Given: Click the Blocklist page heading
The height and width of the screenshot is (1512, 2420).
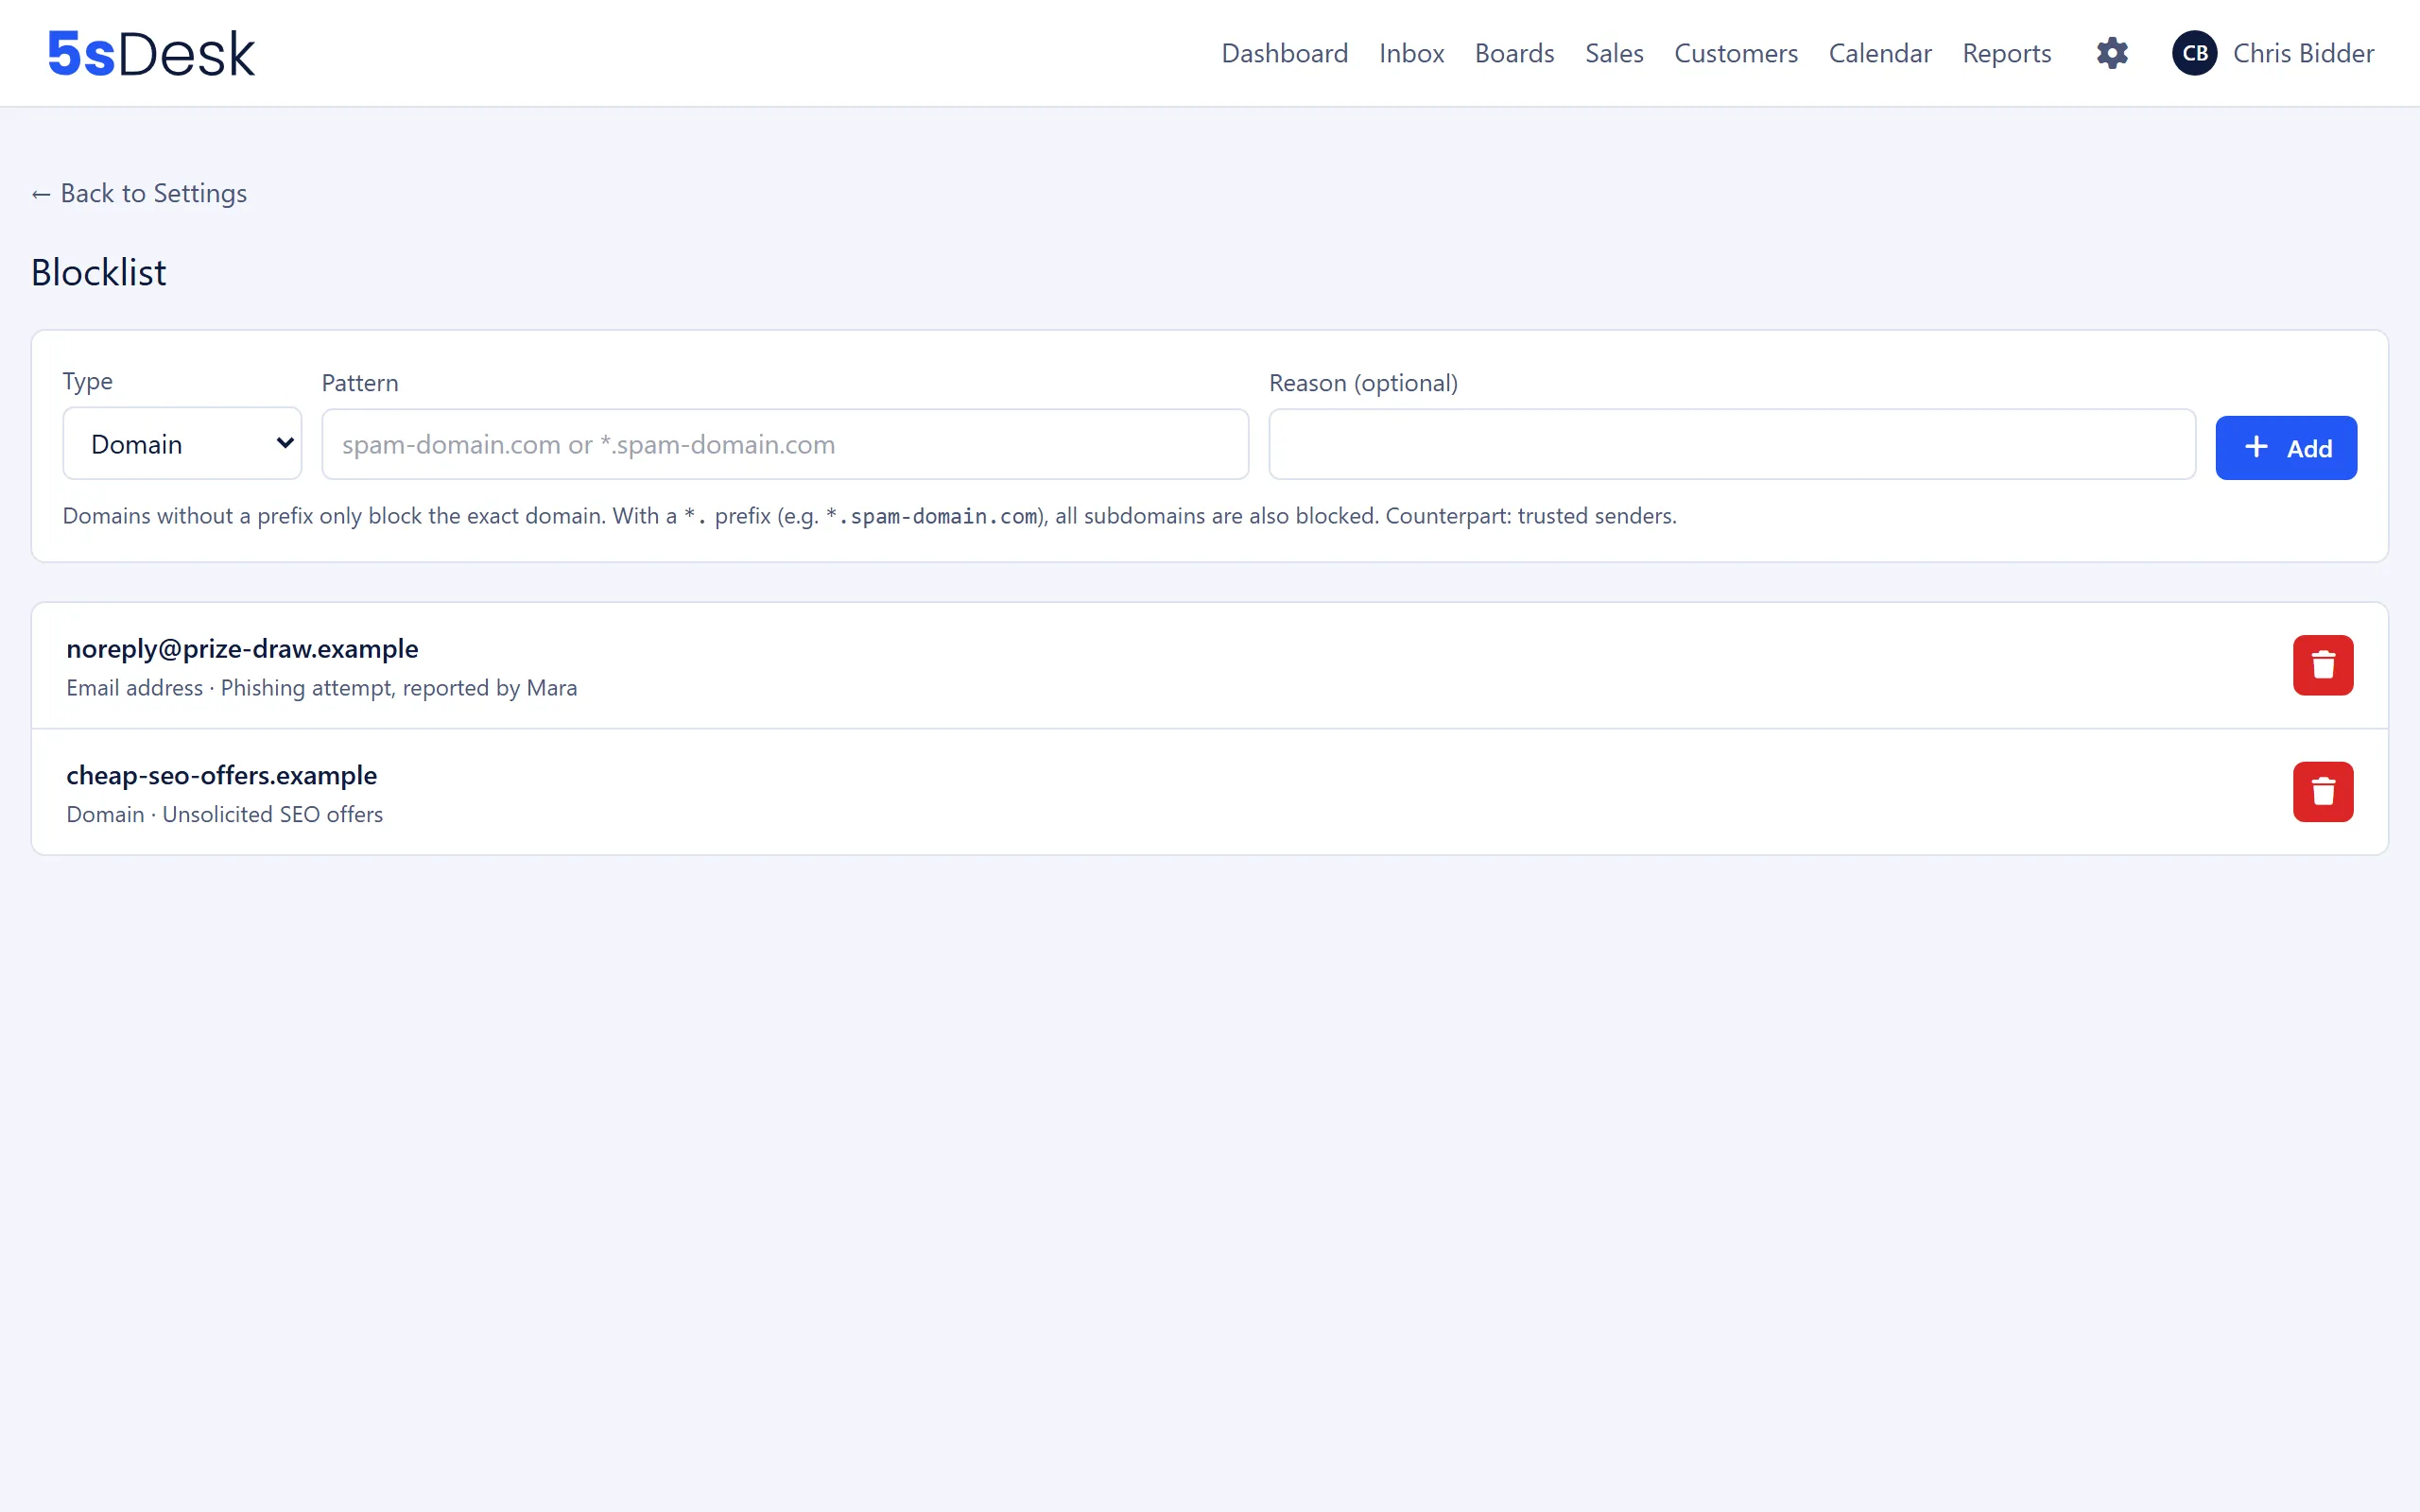Looking at the screenshot, I should pyautogui.click(x=98, y=272).
